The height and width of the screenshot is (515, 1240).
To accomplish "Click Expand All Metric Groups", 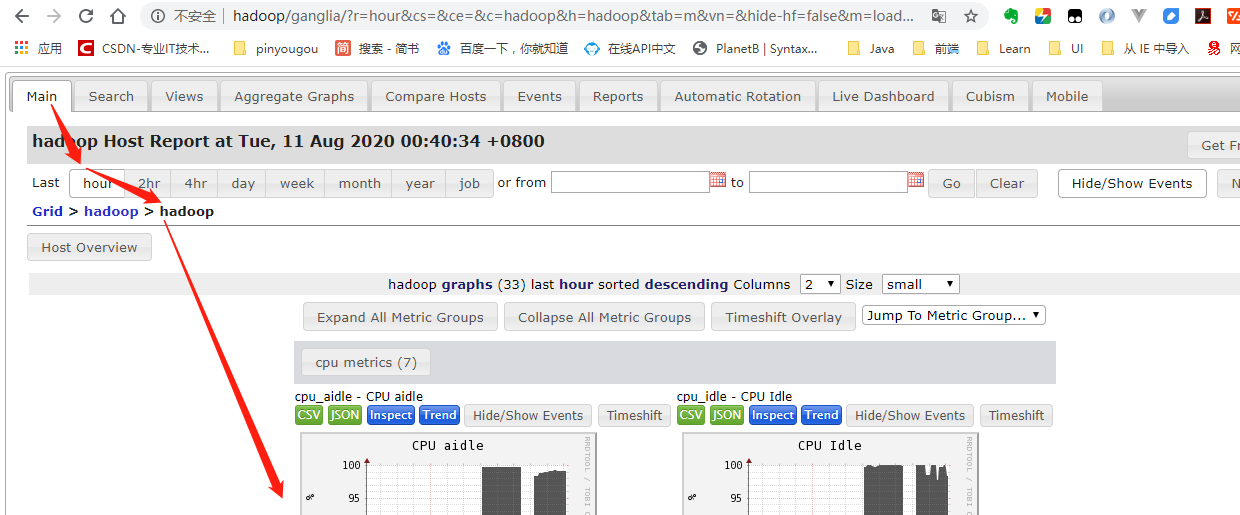I will pyautogui.click(x=400, y=317).
